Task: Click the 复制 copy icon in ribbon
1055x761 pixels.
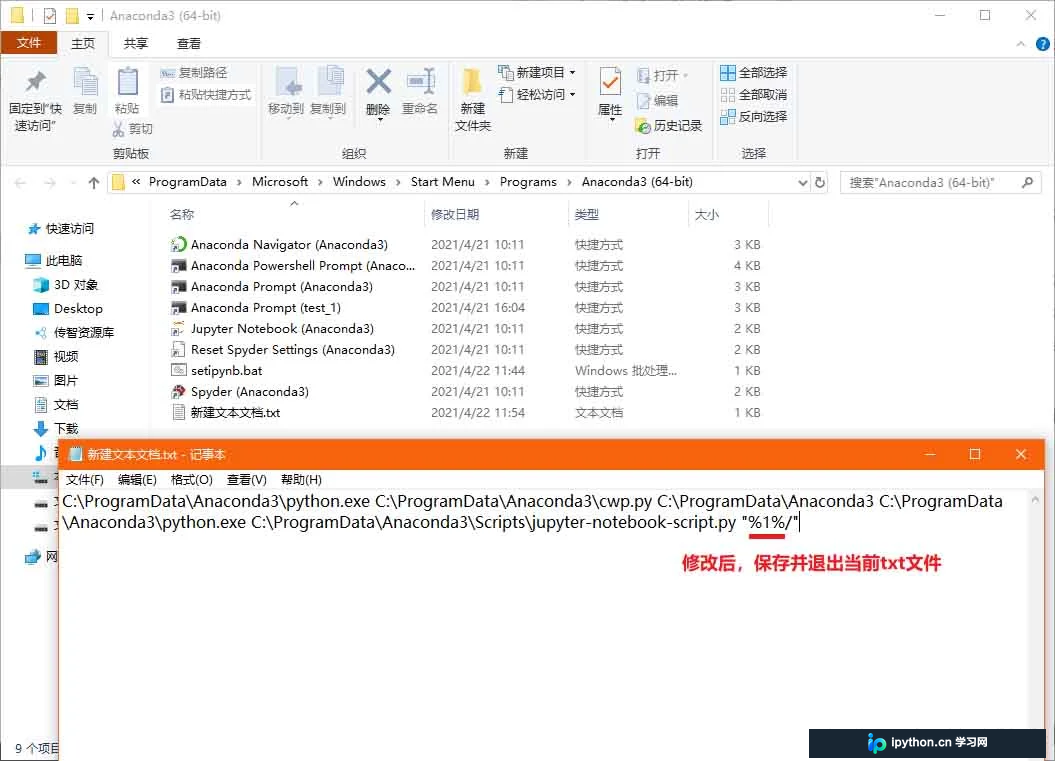Action: [85, 83]
